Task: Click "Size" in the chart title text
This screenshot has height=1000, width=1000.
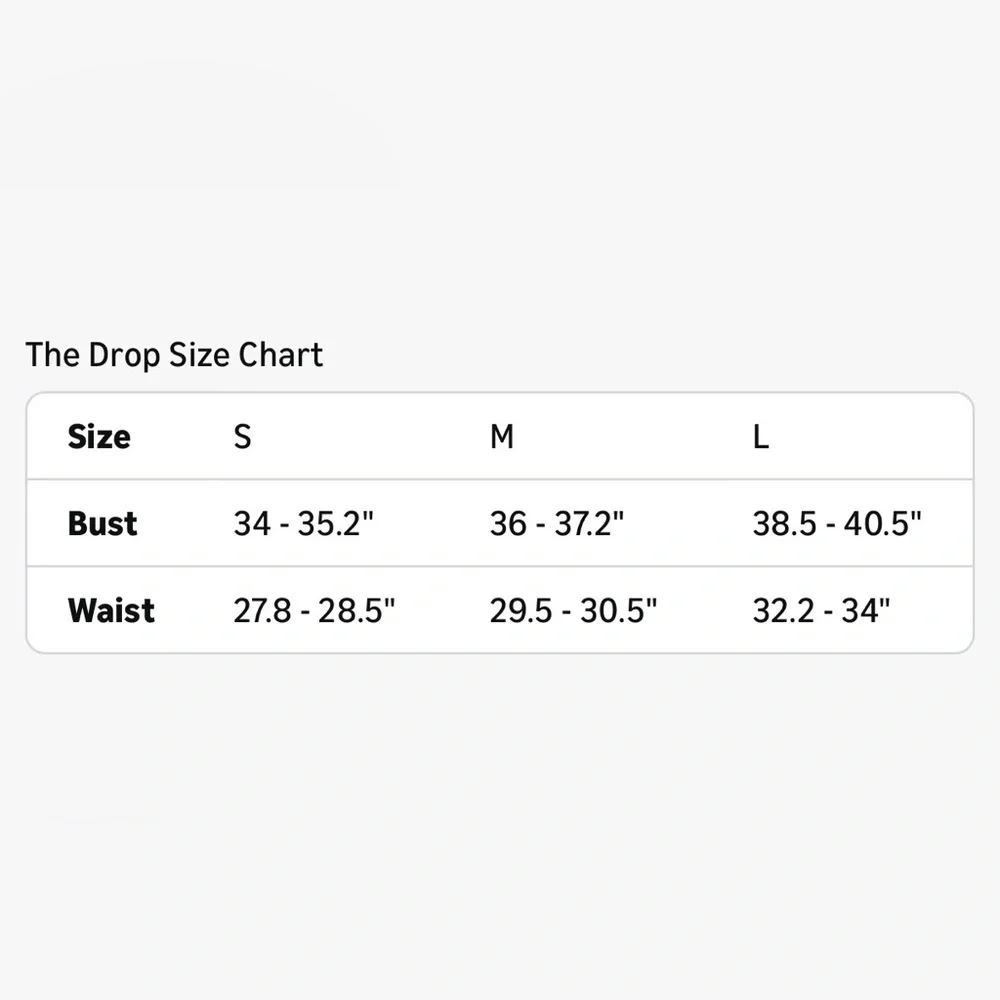Action: point(197,355)
